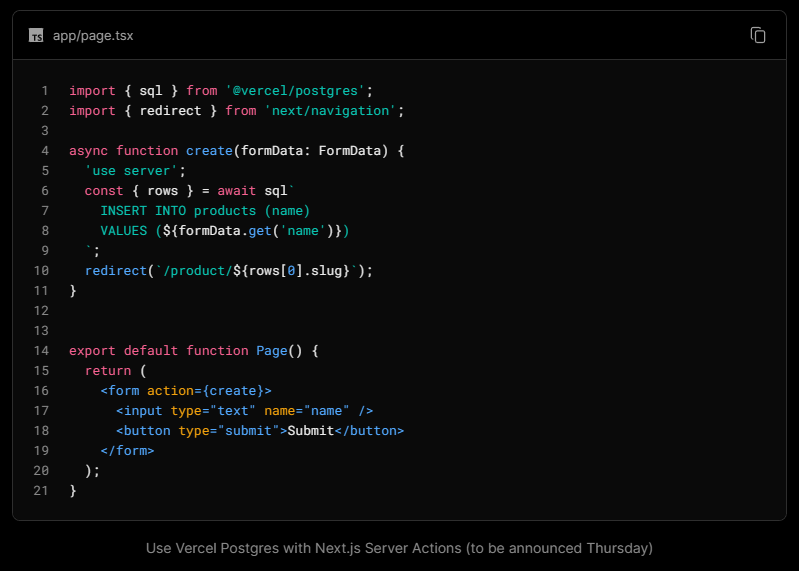This screenshot has width=799, height=571.
Task: Copy the code with the copy icon
Action: click(758, 35)
